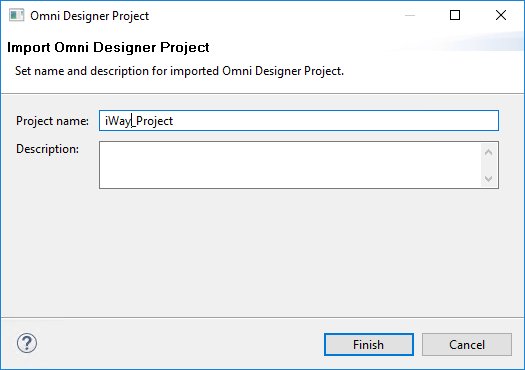Click inside the Description text area
Image resolution: width=525 pixels, height=370 pixels.
click(x=290, y=165)
